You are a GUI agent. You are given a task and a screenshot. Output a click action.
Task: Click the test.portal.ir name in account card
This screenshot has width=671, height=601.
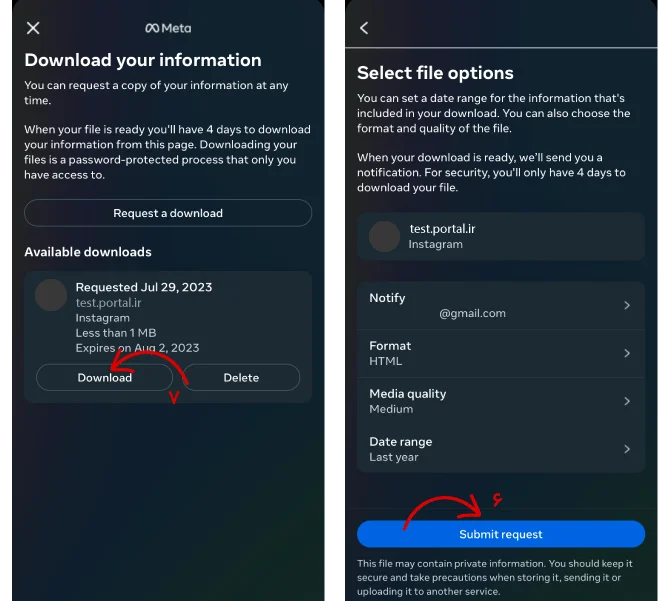pos(442,228)
